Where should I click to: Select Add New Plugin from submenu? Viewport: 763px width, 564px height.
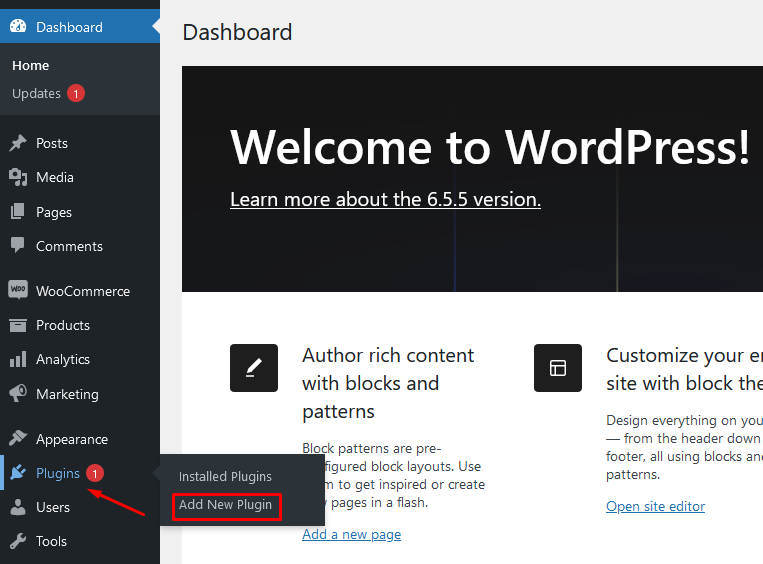point(225,505)
